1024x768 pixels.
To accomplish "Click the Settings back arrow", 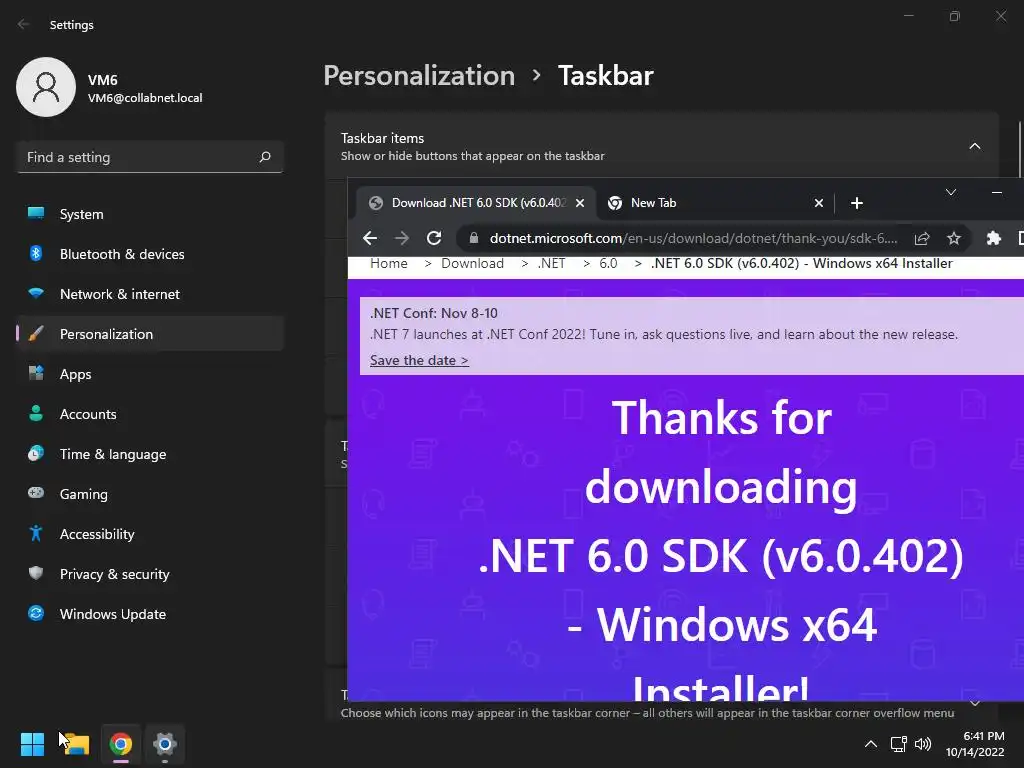I will tap(24, 24).
